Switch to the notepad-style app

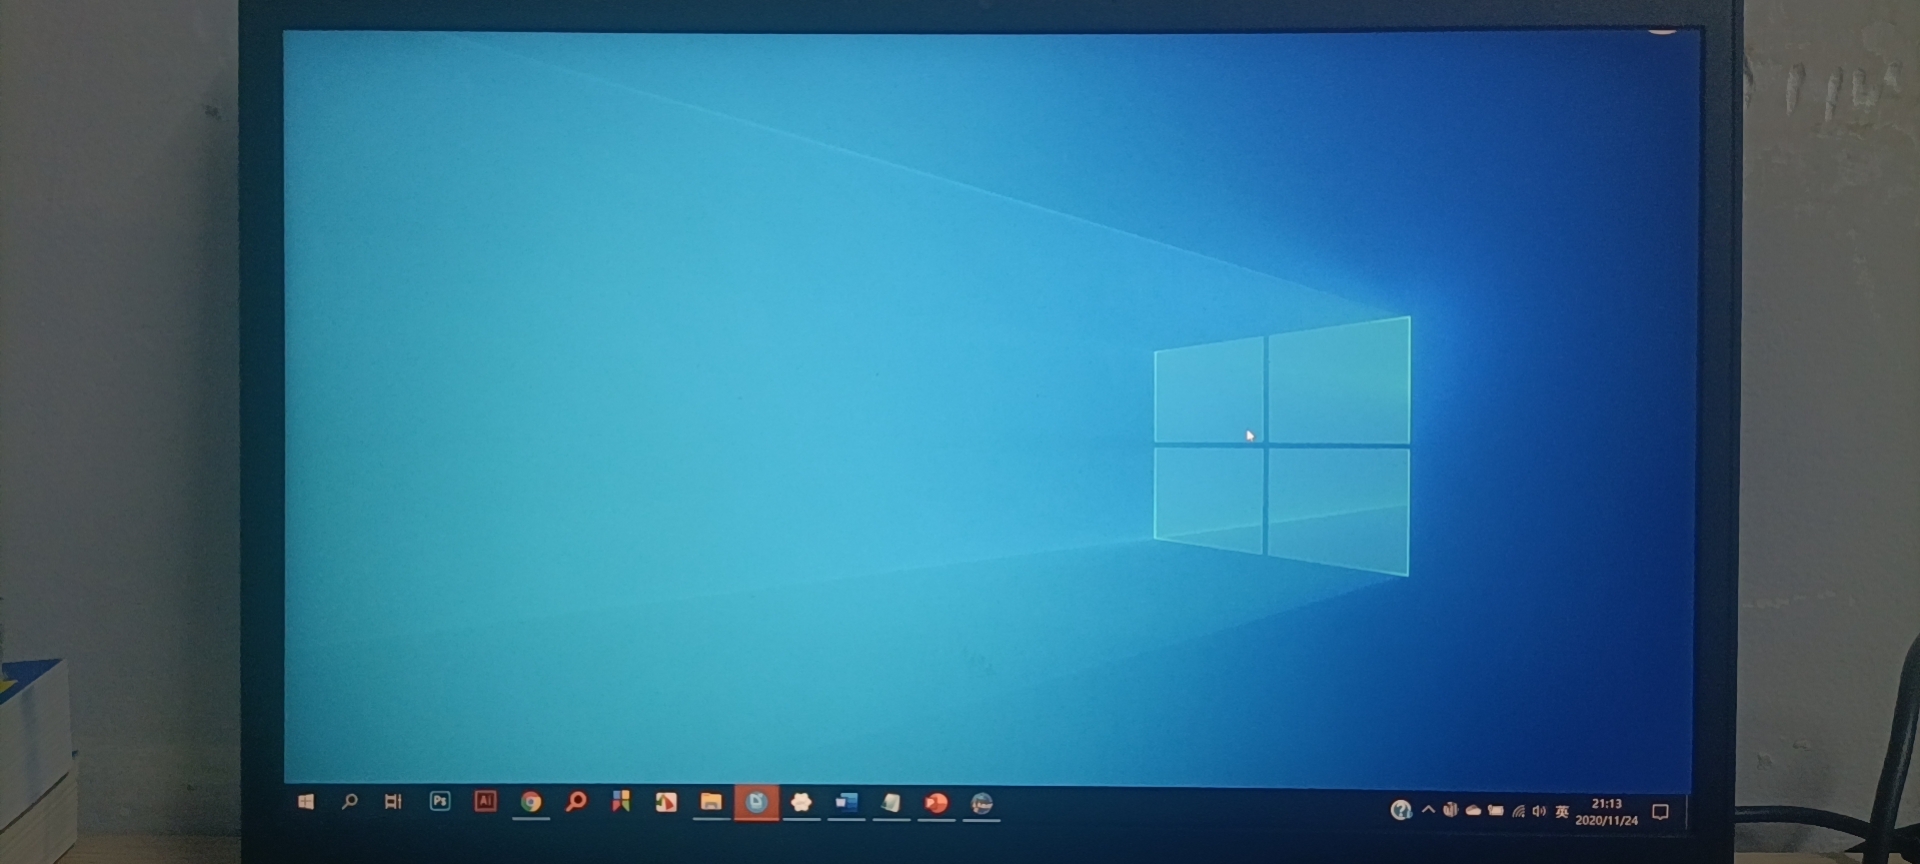(891, 802)
